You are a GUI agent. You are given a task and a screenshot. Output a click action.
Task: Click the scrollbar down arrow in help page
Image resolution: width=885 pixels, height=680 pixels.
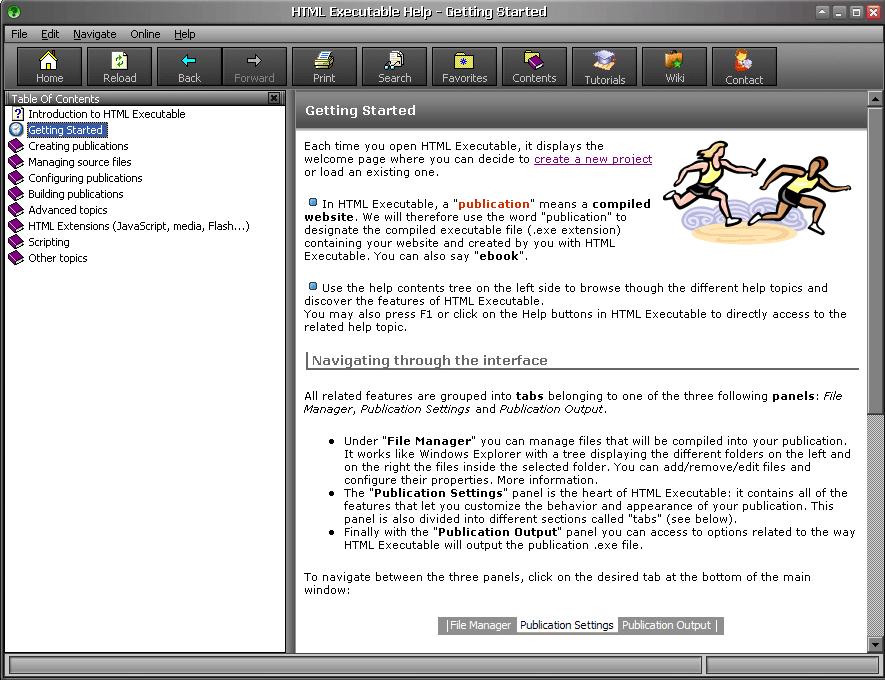click(x=875, y=644)
